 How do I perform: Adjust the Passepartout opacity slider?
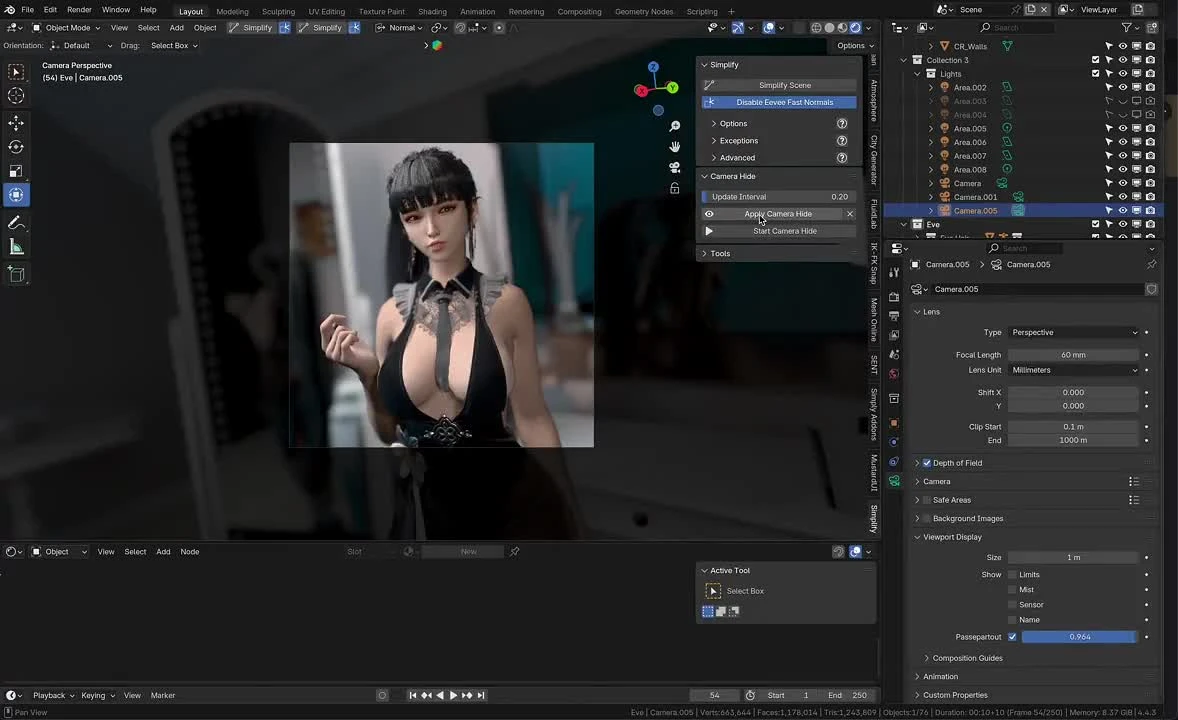coord(1079,637)
